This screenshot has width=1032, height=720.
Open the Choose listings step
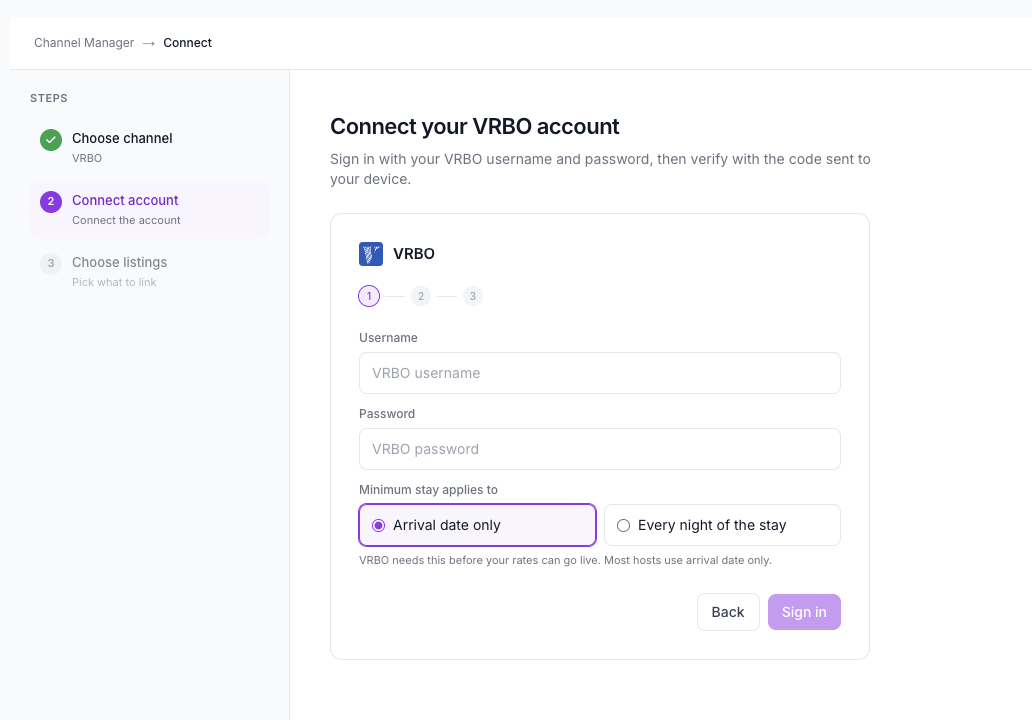149,271
